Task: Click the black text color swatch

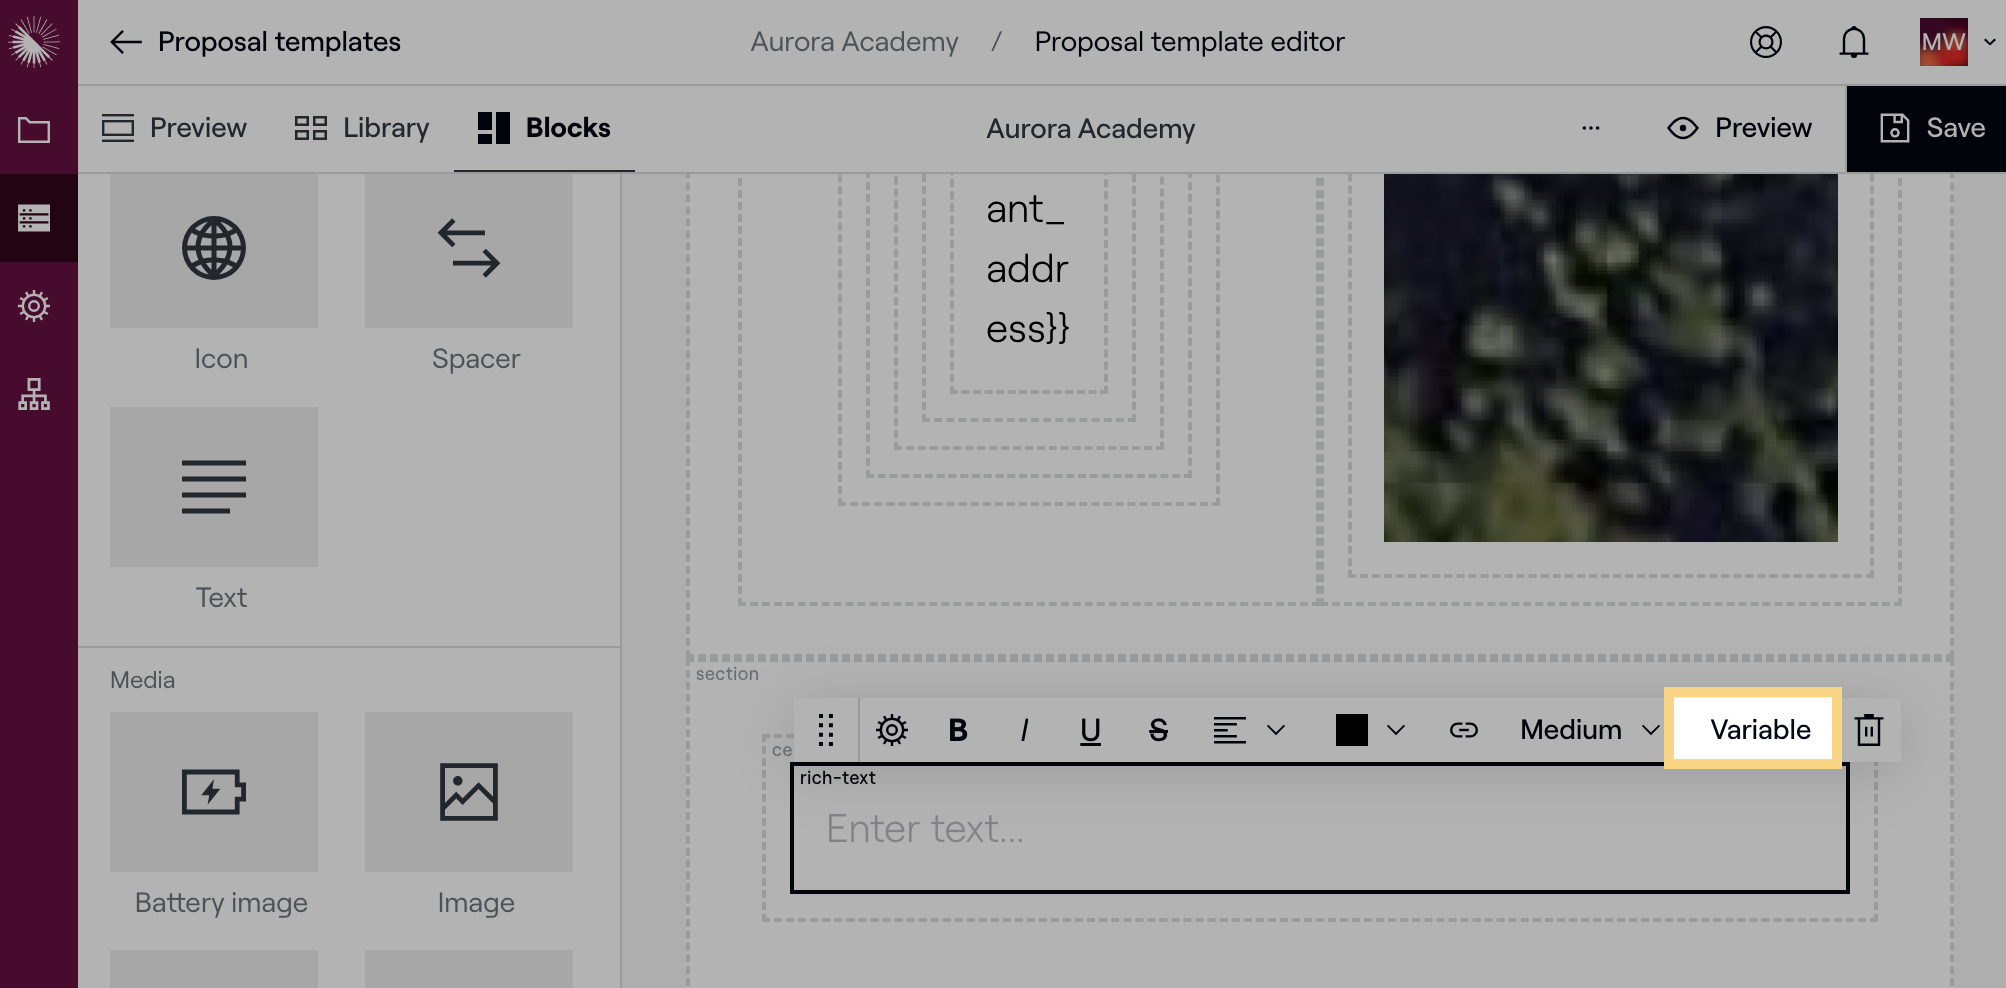Action: 1351,730
